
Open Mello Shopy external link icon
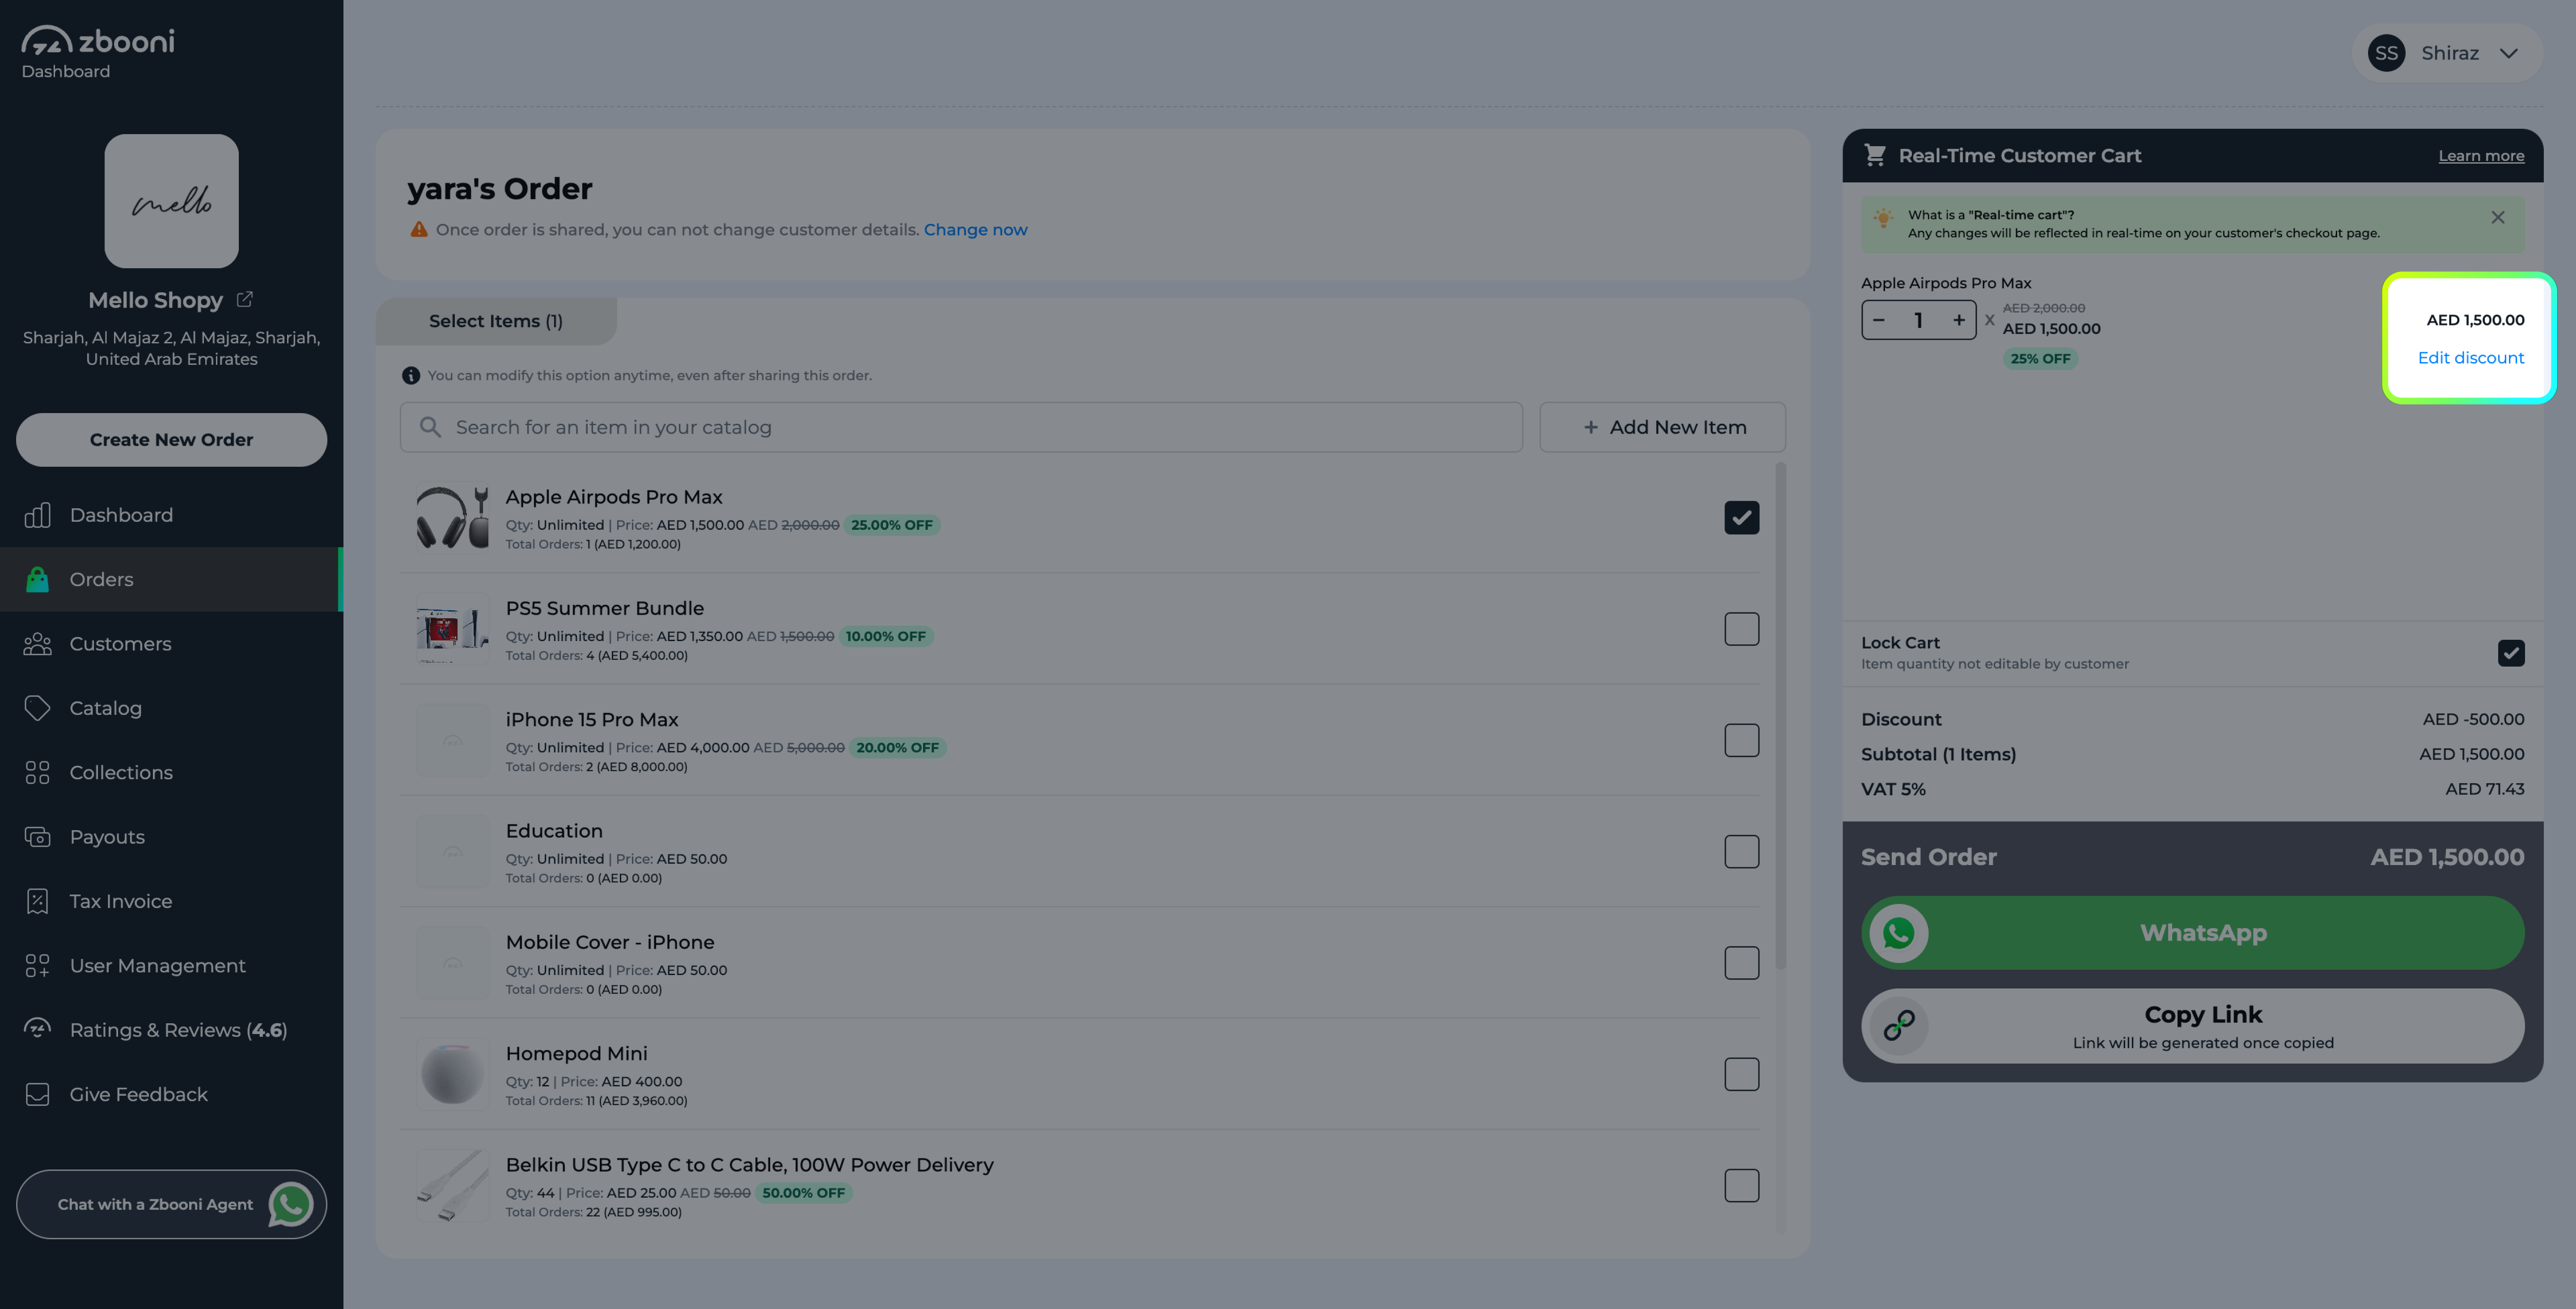coord(245,299)
